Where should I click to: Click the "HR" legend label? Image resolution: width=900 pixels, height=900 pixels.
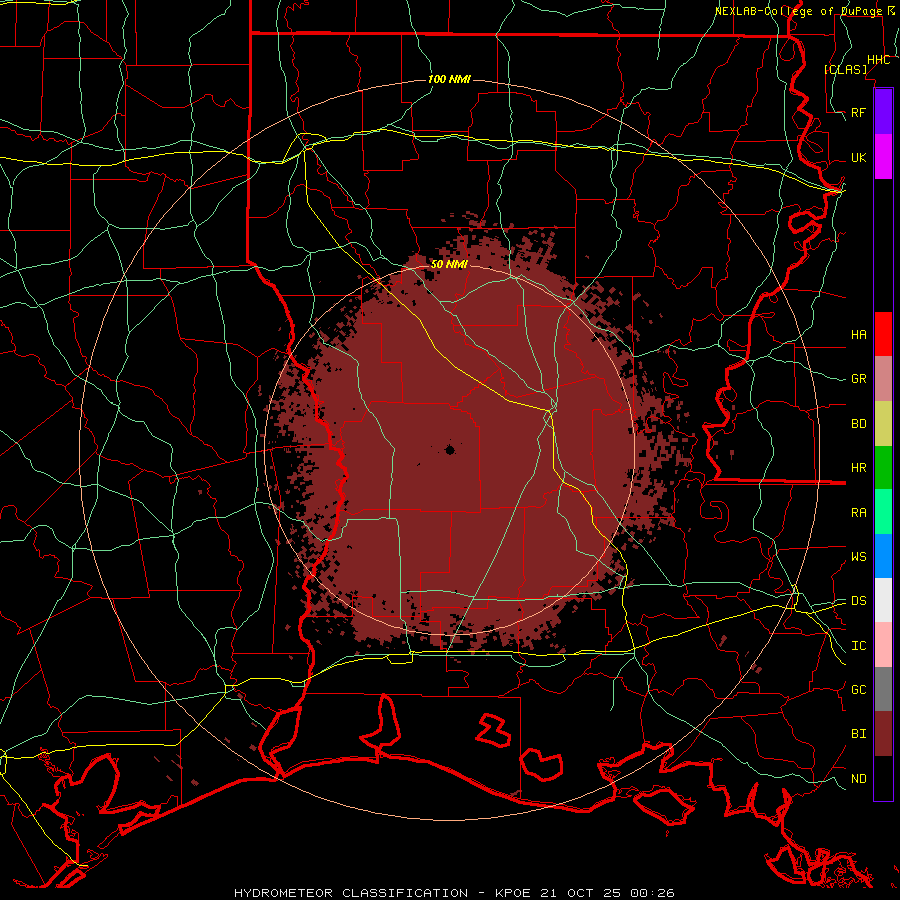point(858,468)
